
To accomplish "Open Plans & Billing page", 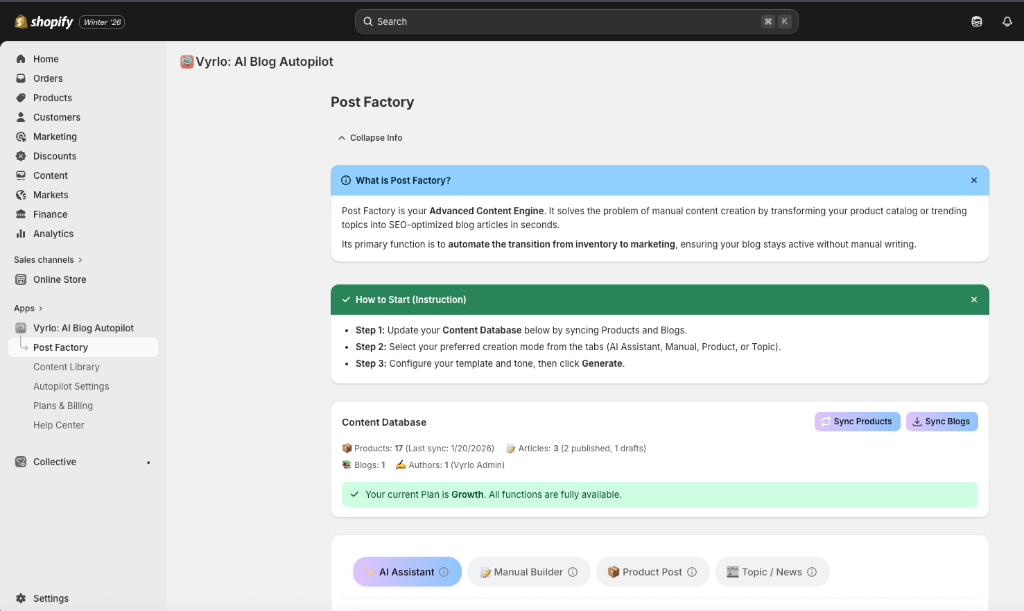I will [x=63, y=406].
